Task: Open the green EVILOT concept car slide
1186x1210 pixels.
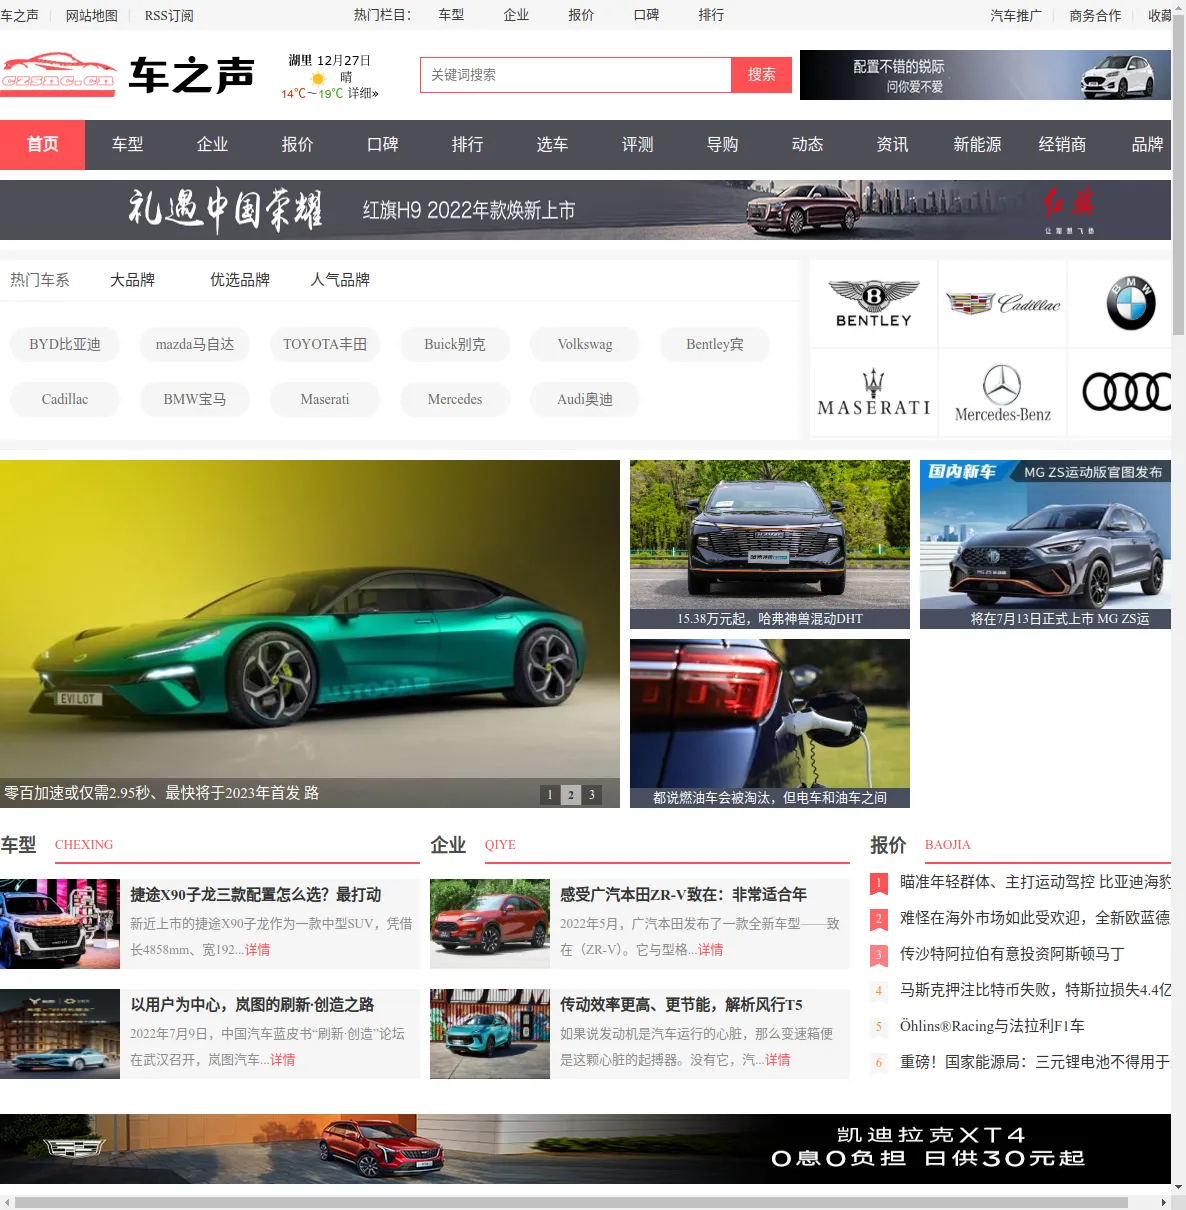Action: click(x=310, y=634)
